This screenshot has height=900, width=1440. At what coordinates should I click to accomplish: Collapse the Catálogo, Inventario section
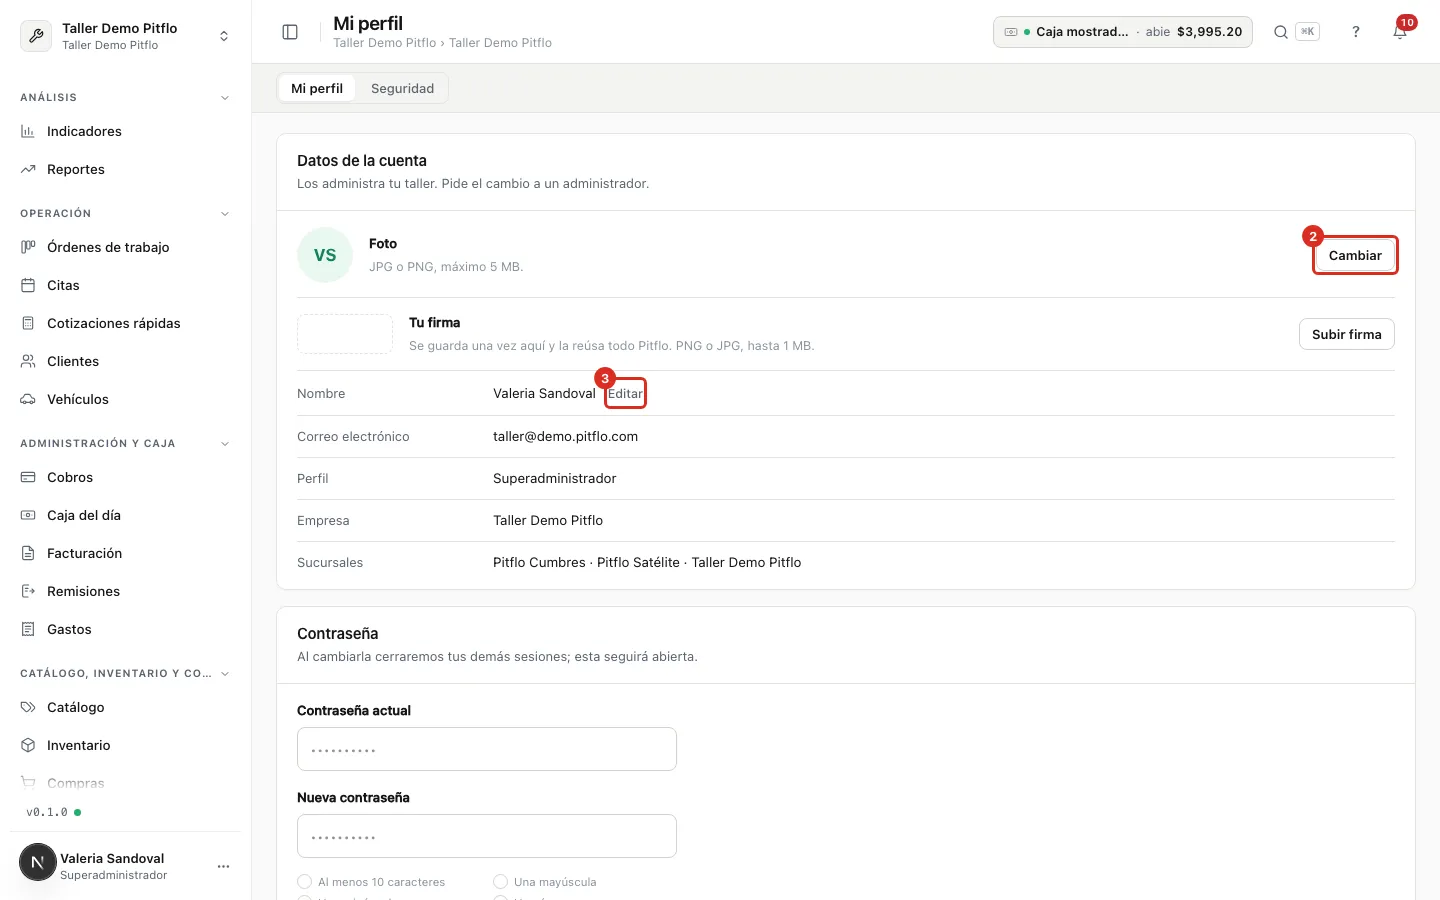click(225, 674)
